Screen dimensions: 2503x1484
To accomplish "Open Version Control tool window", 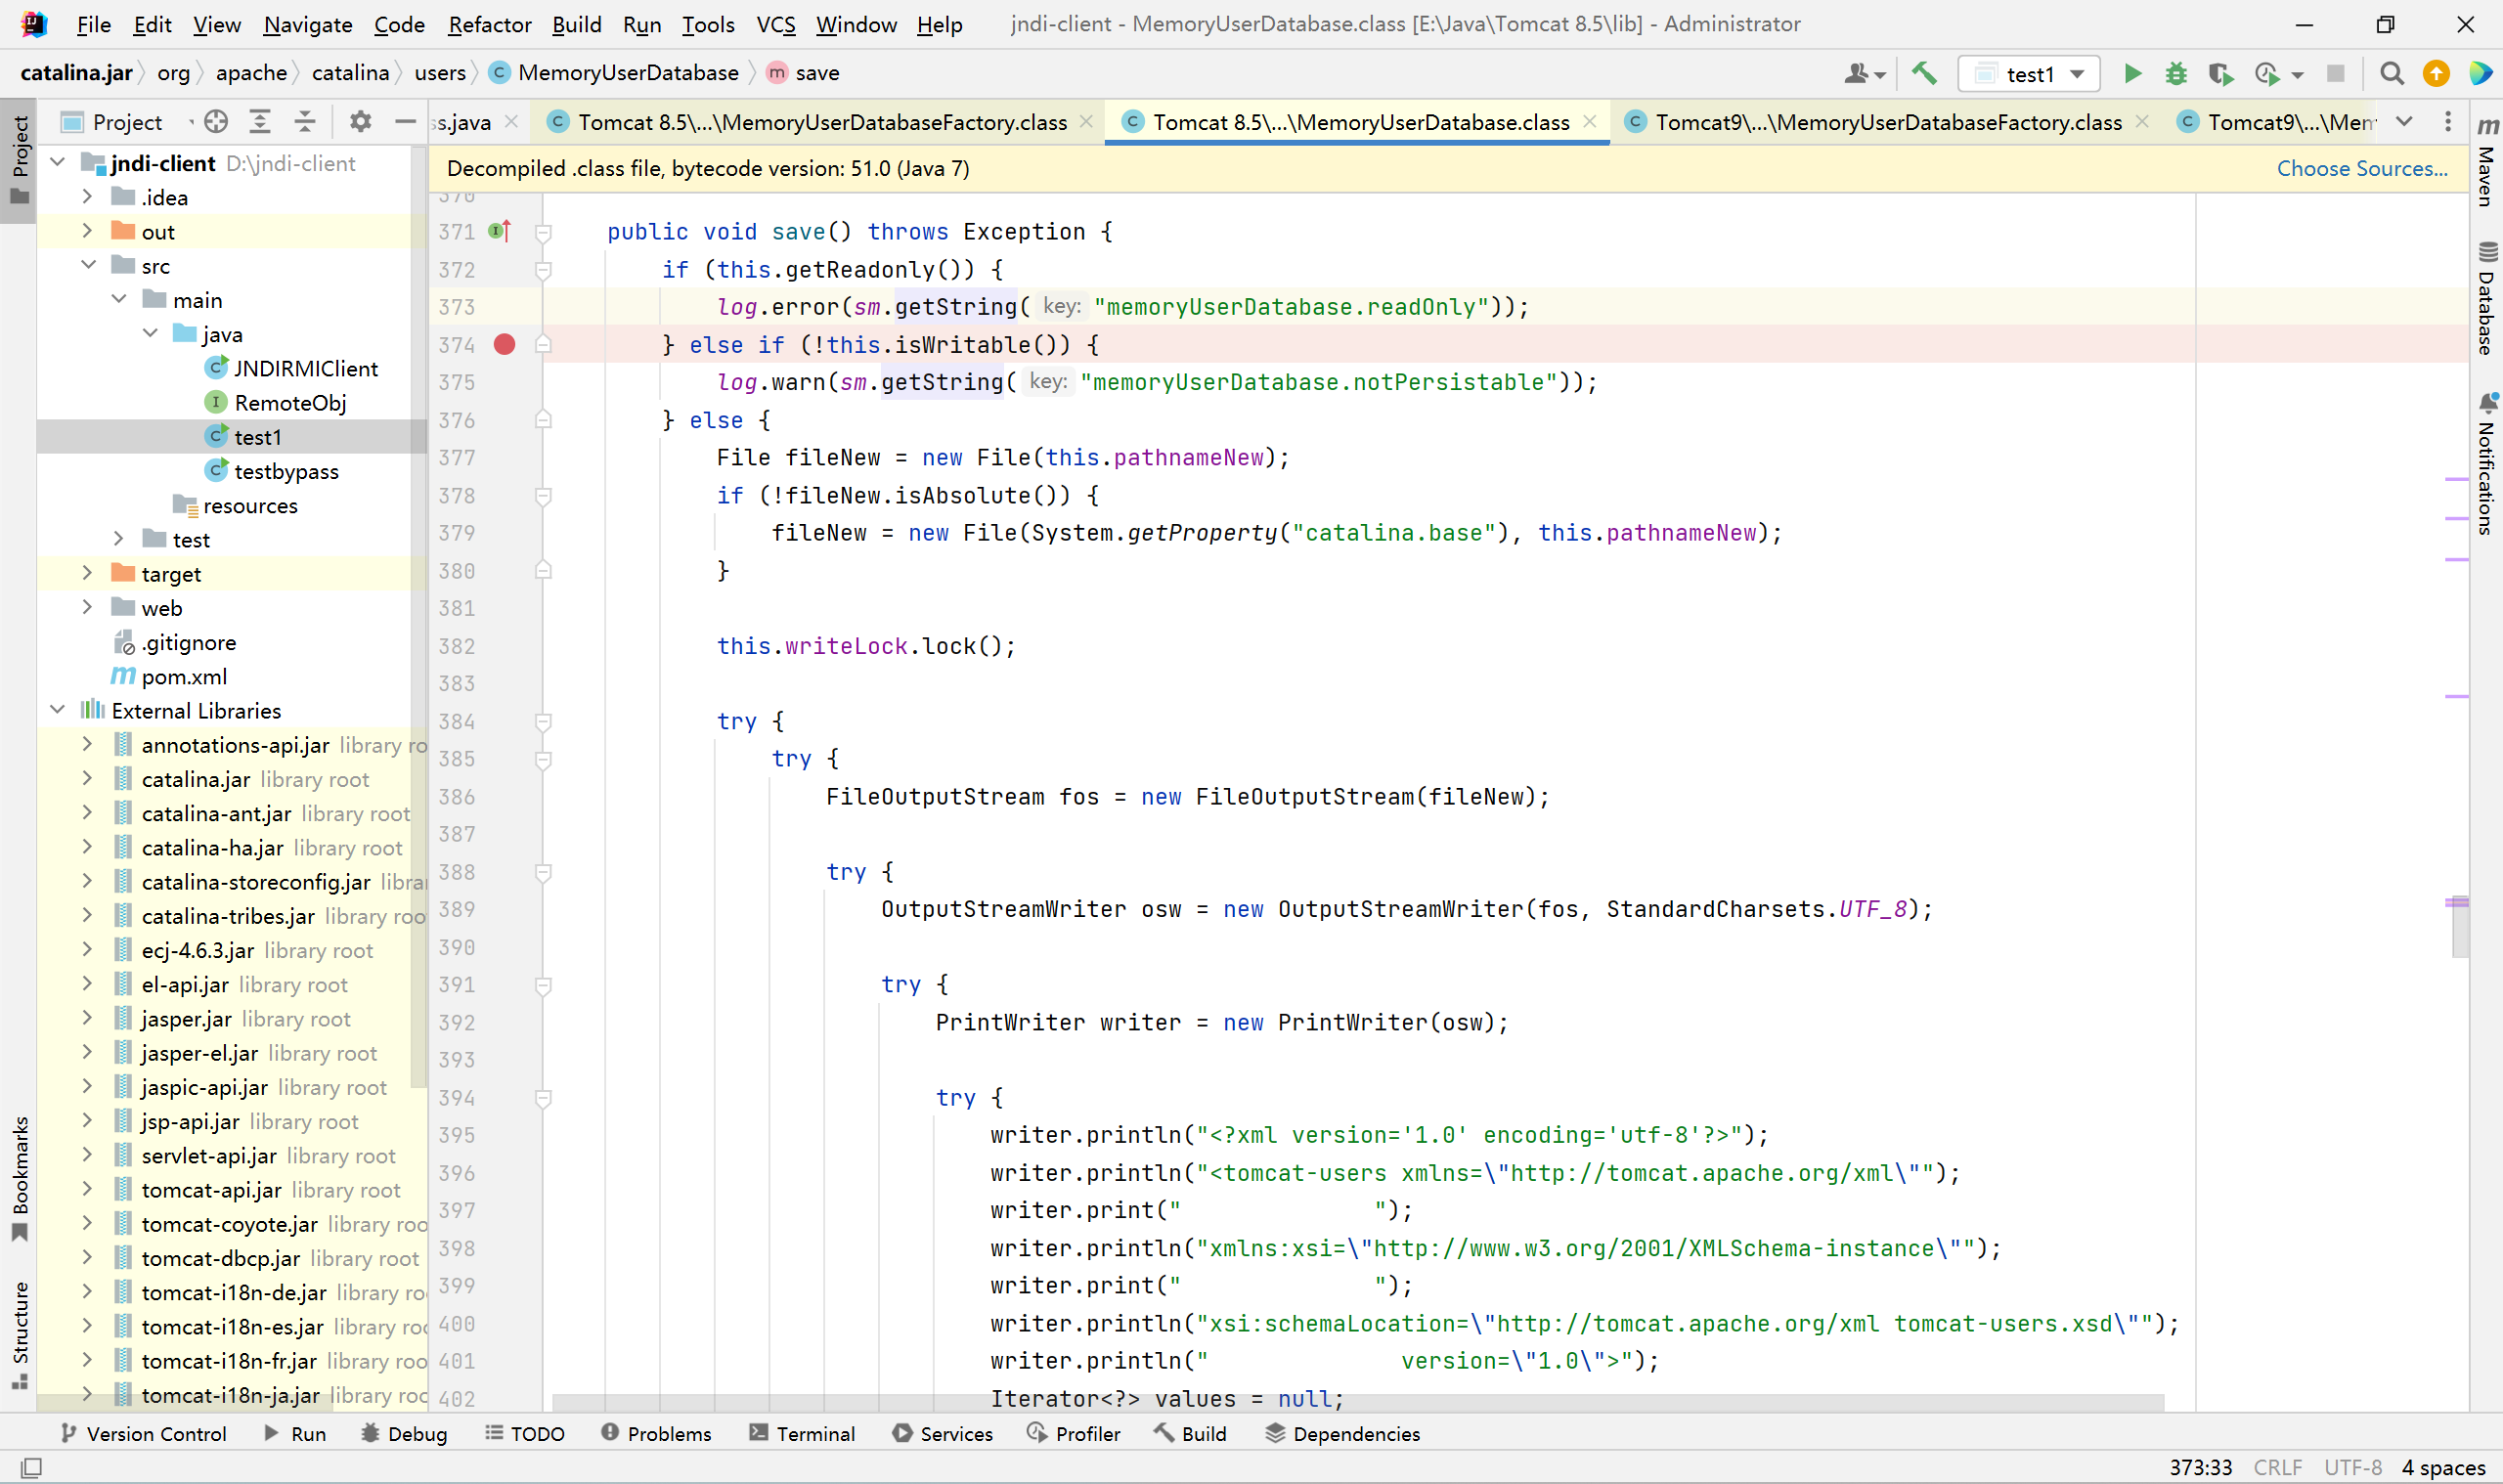I will (x=143, y=1433).
